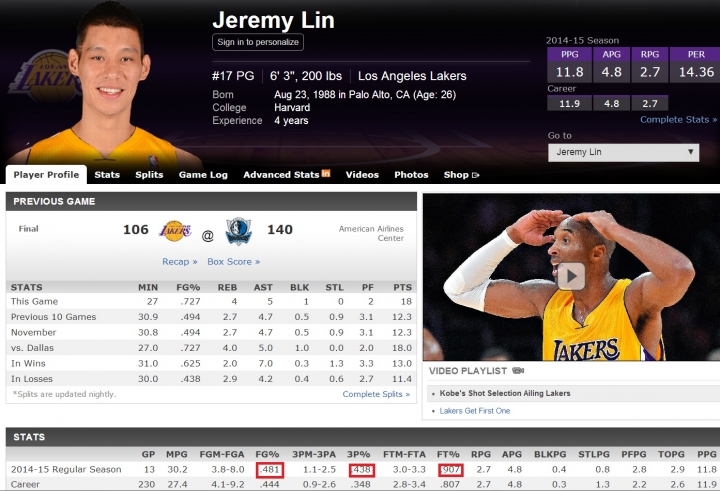Screen dimensions: 720x491
Task: Follow the Complete Stats link
Action: pyautogui.click(x=679, y=119)
